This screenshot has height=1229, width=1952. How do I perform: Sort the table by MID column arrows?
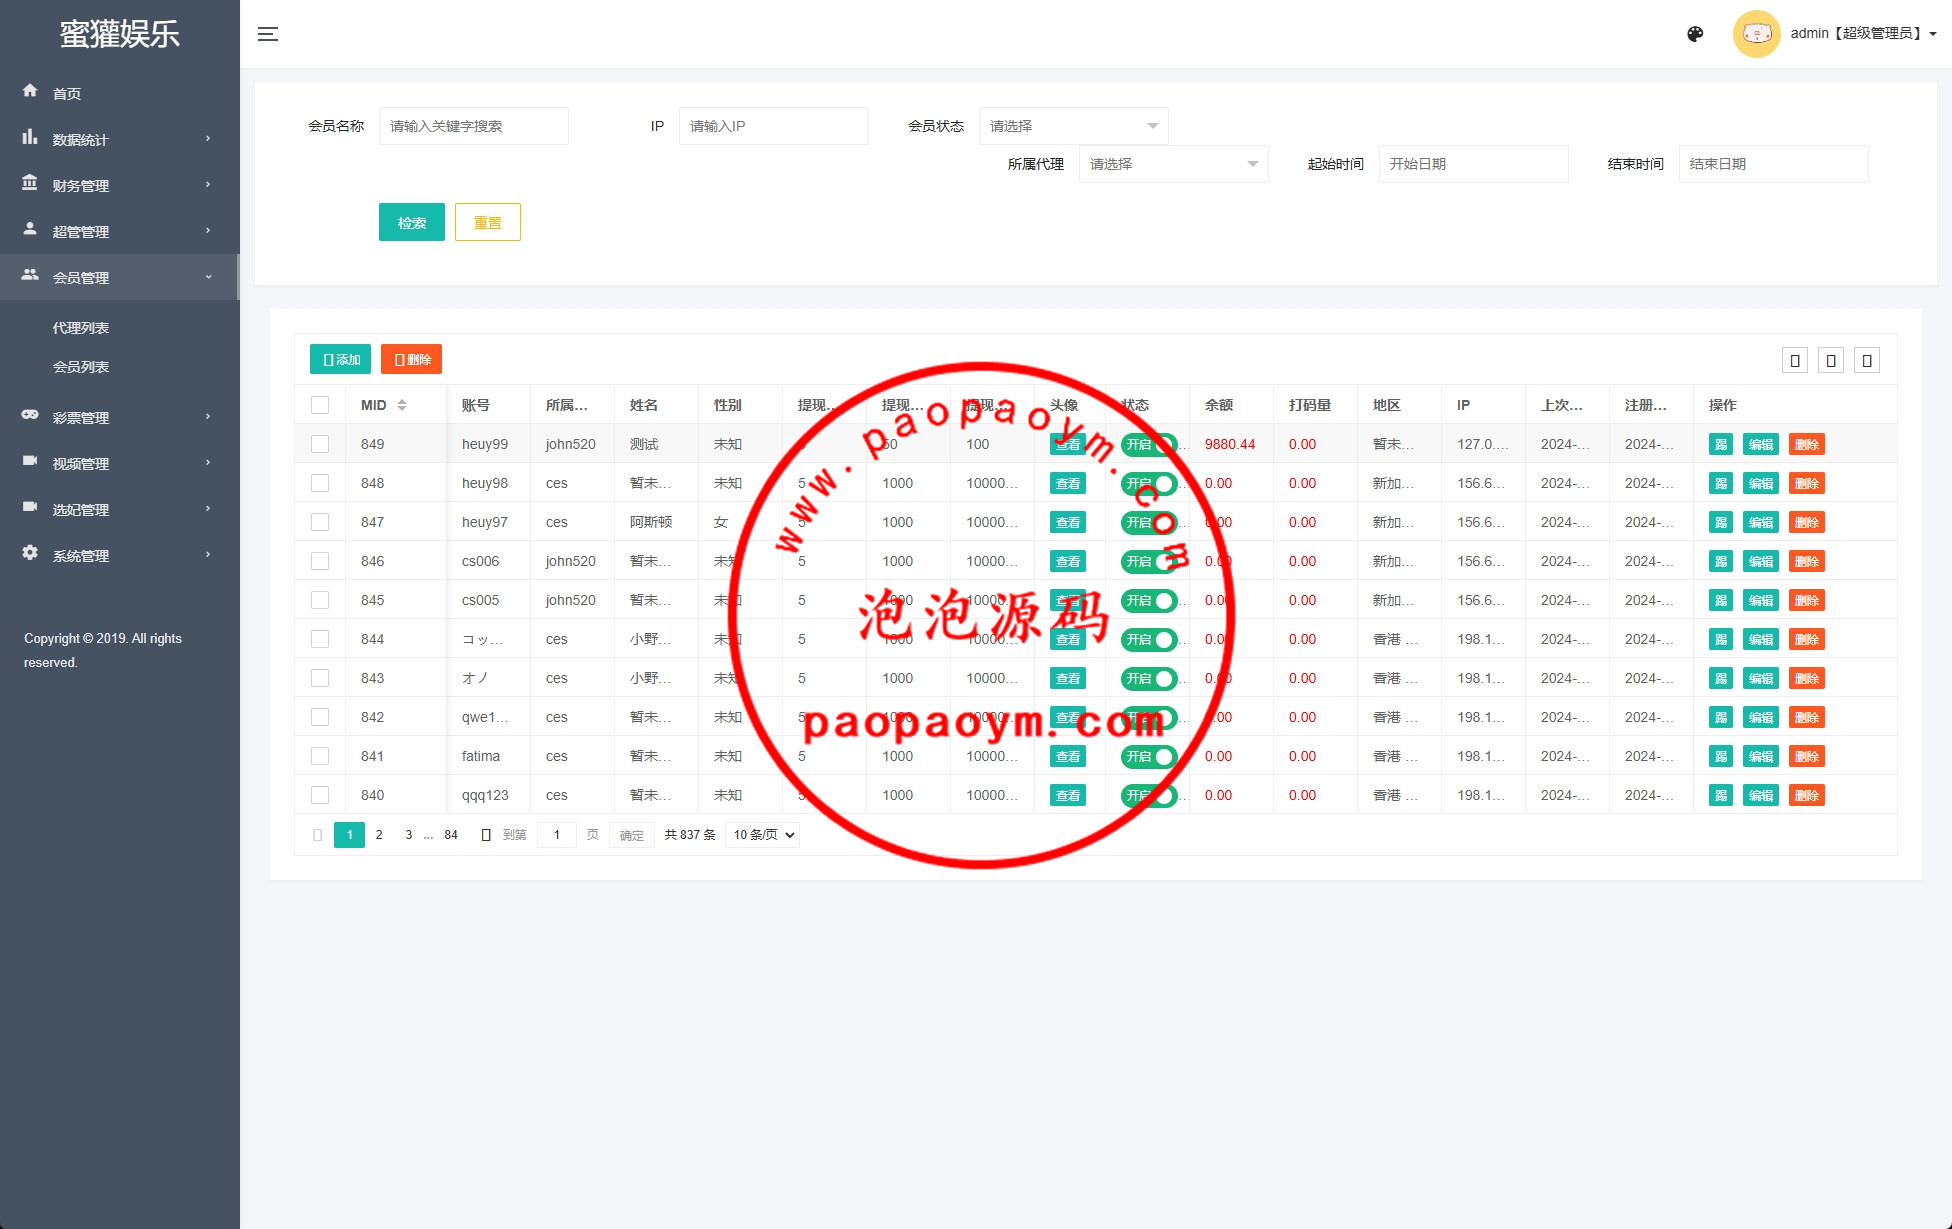pyautogui.click(x=402, y=405)
